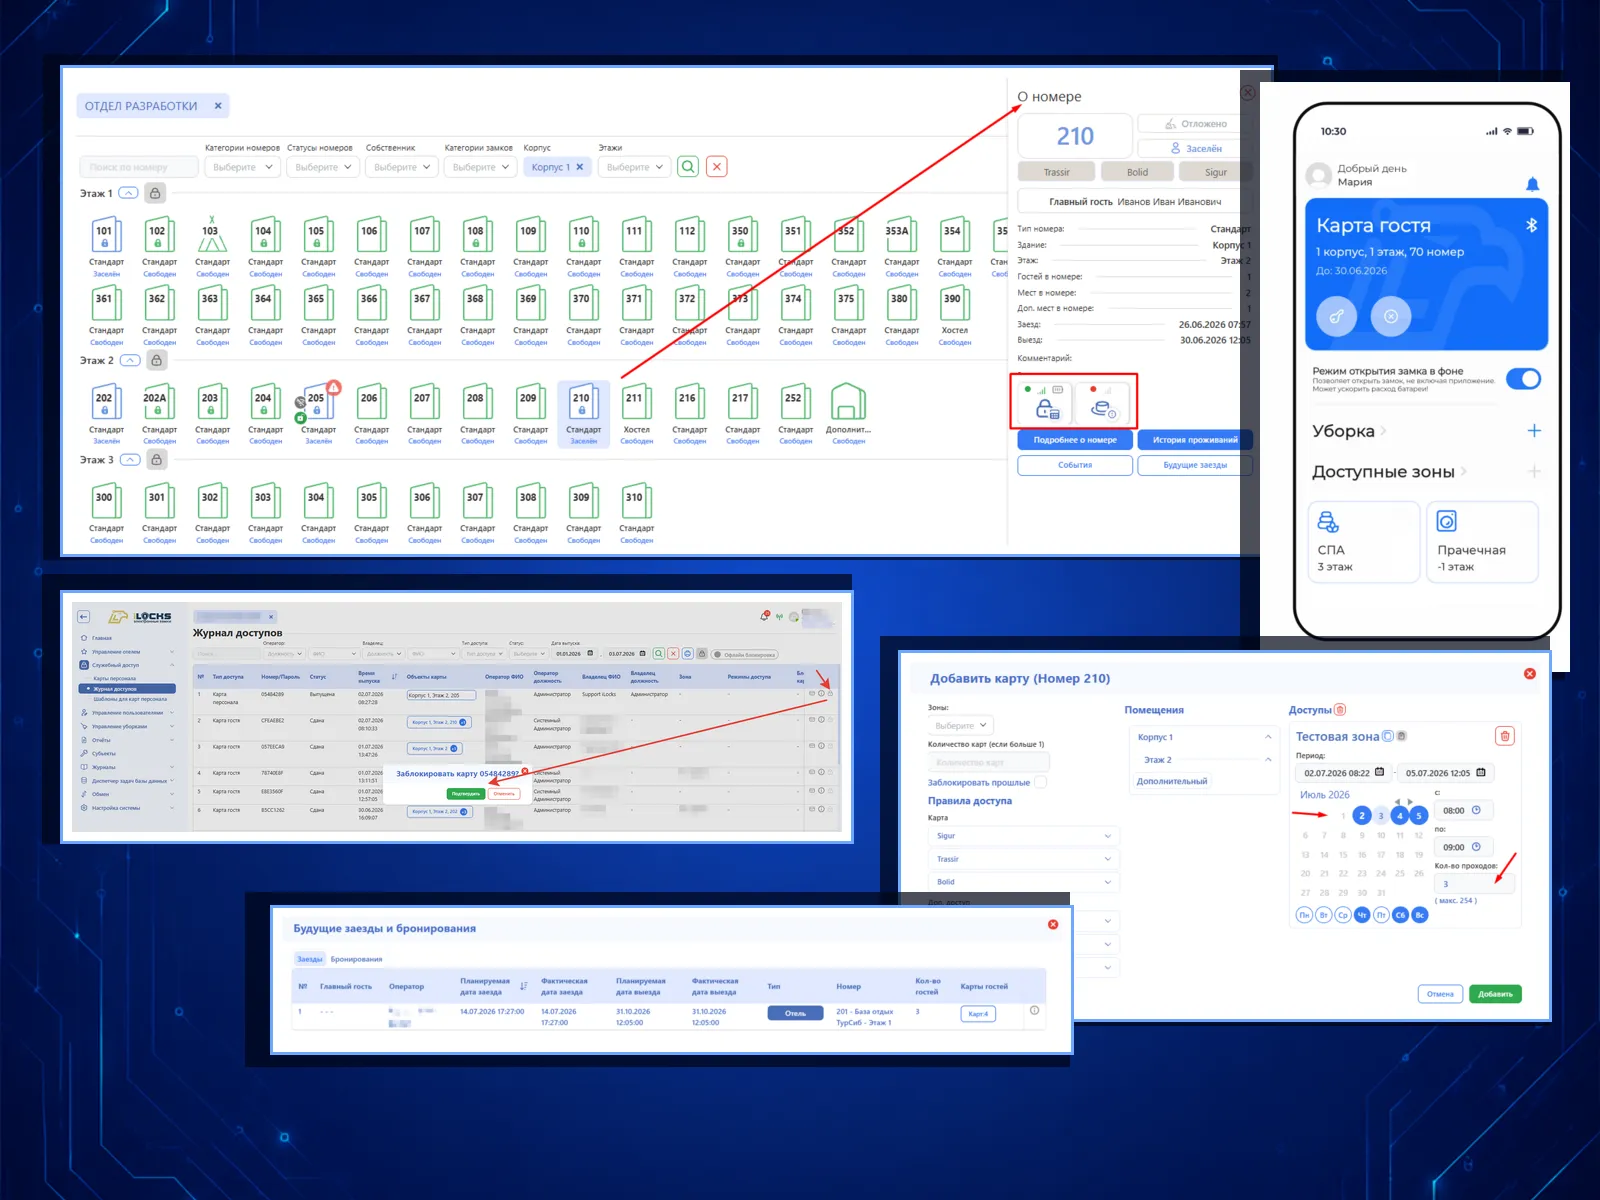Open the Этажи filter dropdown
The height and width of the screenshot is (1200, 1600).
(x=634, y=167)
